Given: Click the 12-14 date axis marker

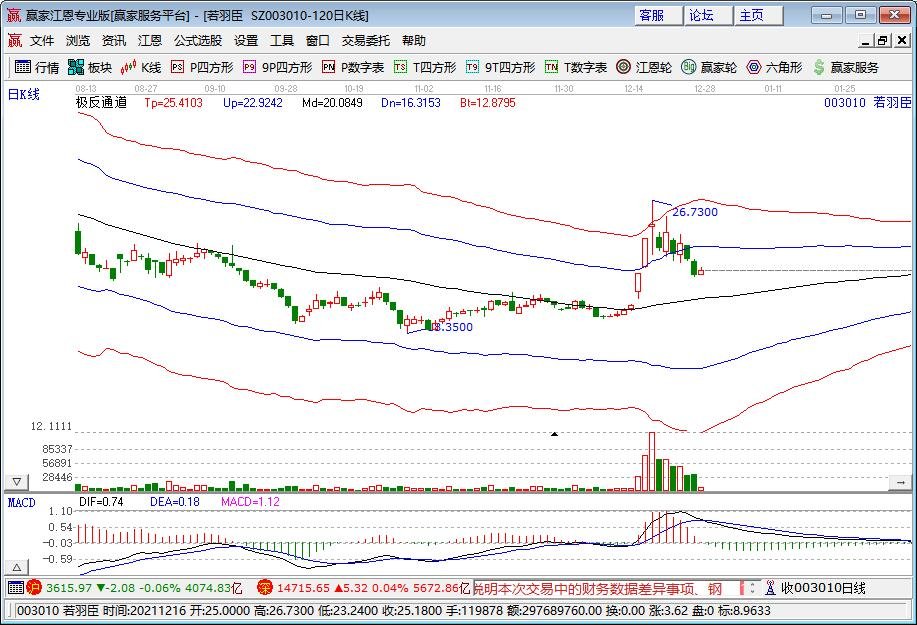Looking at the screenshot, I should (633, 88).
